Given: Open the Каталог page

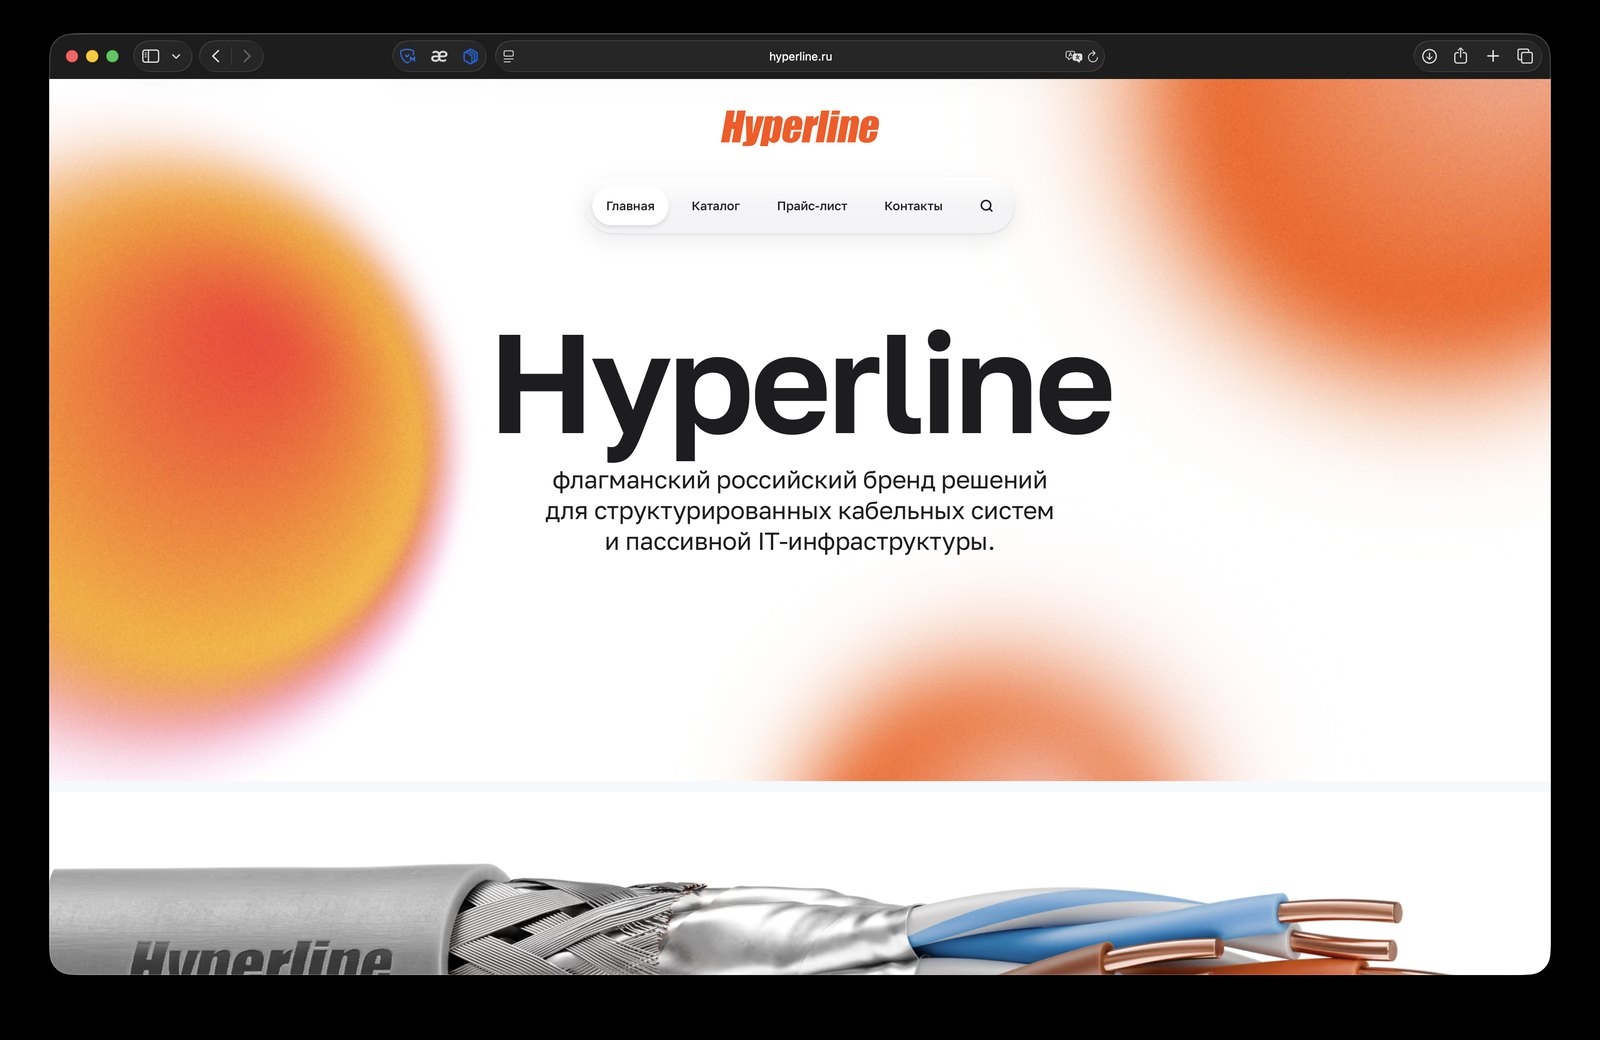Looking at the screenshot, I should pyautogui.click(x=716, y=206).
